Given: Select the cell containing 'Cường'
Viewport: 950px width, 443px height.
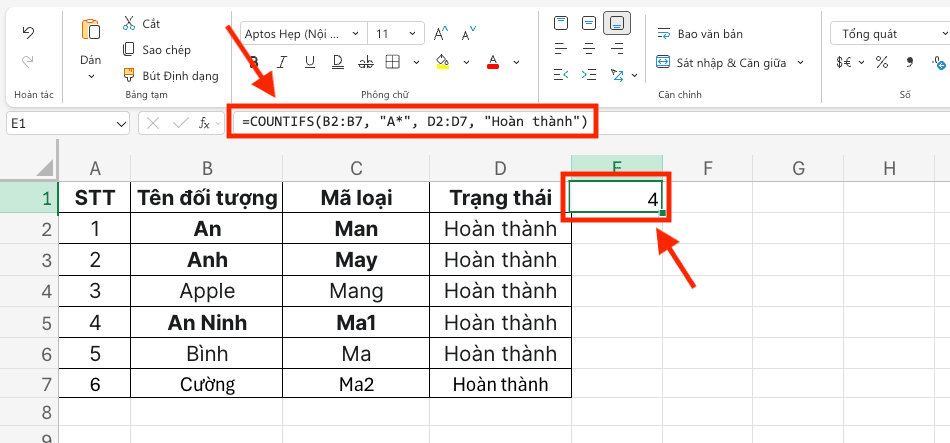Looking at the screenshot, I should point(207,384).
